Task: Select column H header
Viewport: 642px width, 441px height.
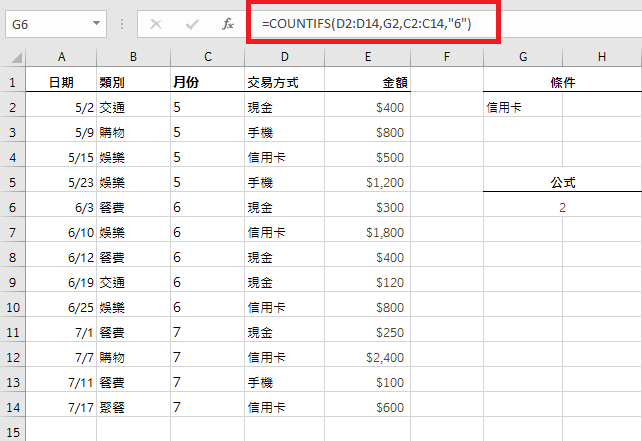Action: [602, 57]
